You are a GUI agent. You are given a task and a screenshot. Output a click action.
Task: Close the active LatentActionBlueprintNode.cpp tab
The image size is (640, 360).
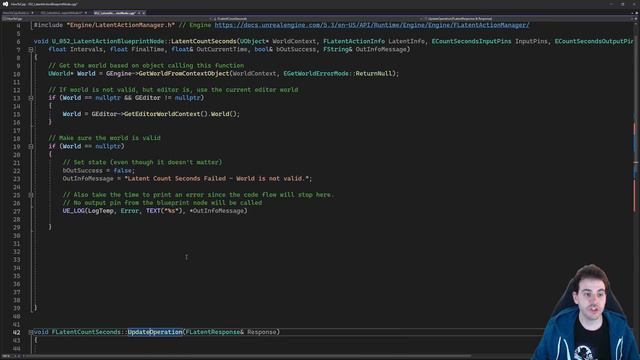click(143, 13)
